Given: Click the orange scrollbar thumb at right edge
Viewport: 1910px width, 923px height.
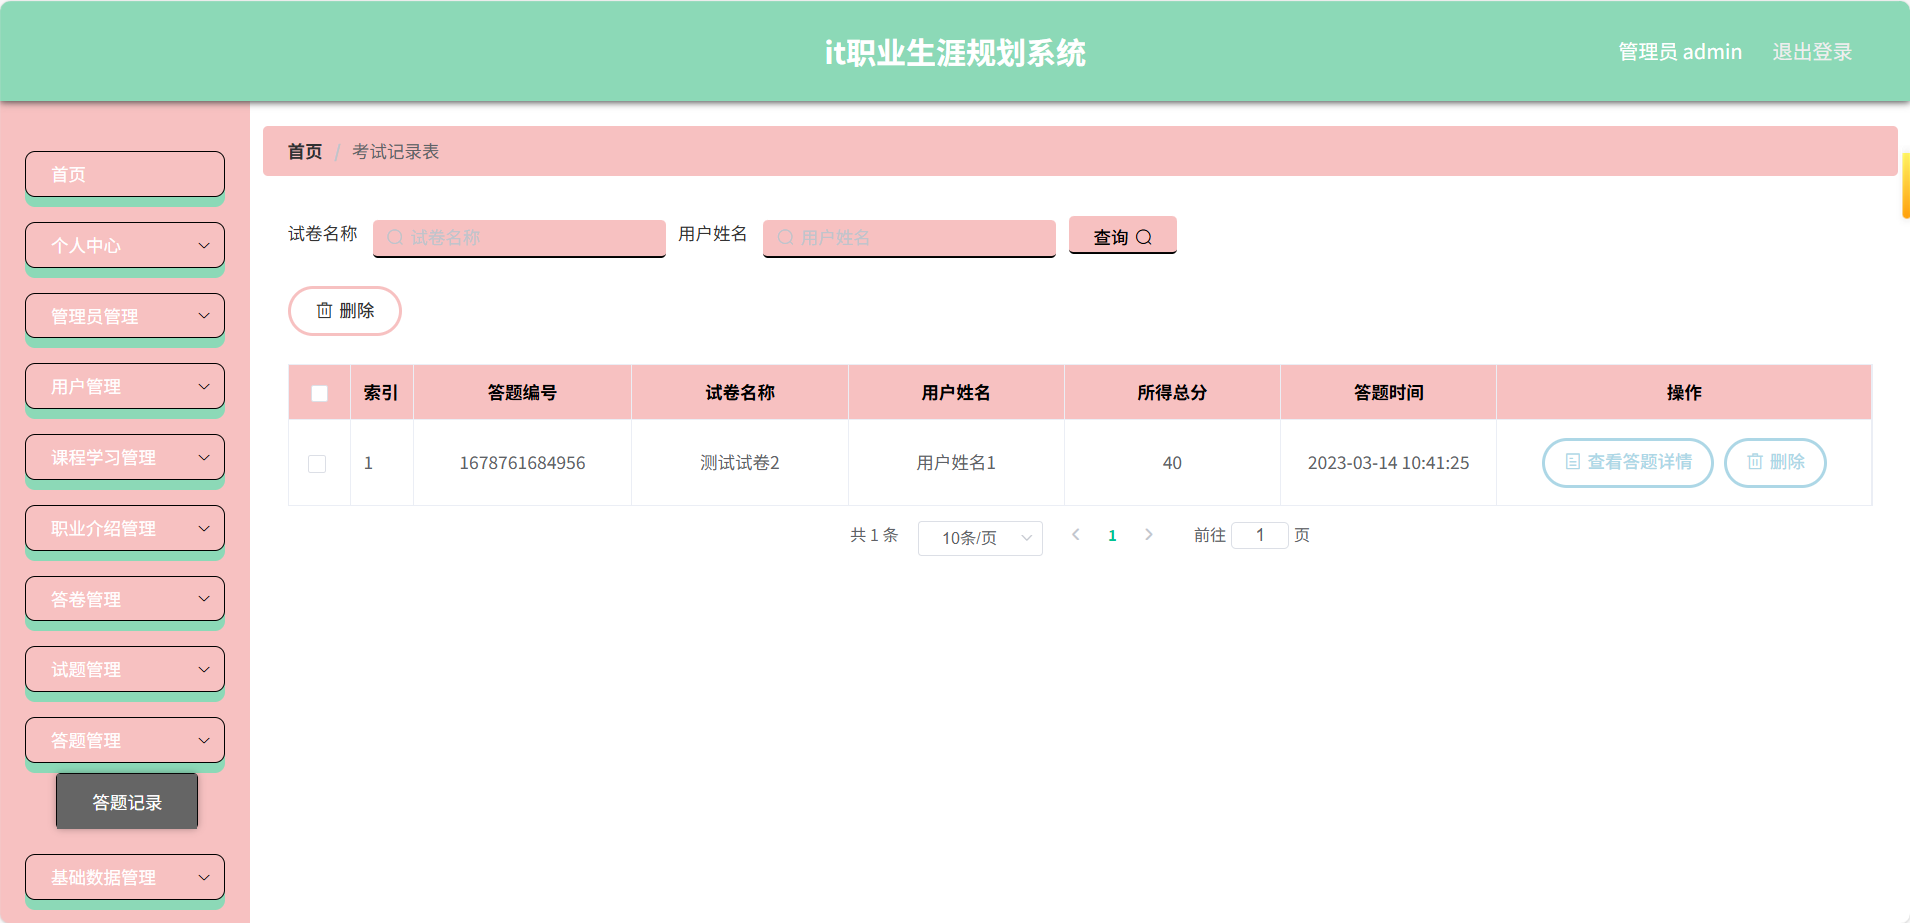Looking at the screenshot, I should [x=1906, y=185].
